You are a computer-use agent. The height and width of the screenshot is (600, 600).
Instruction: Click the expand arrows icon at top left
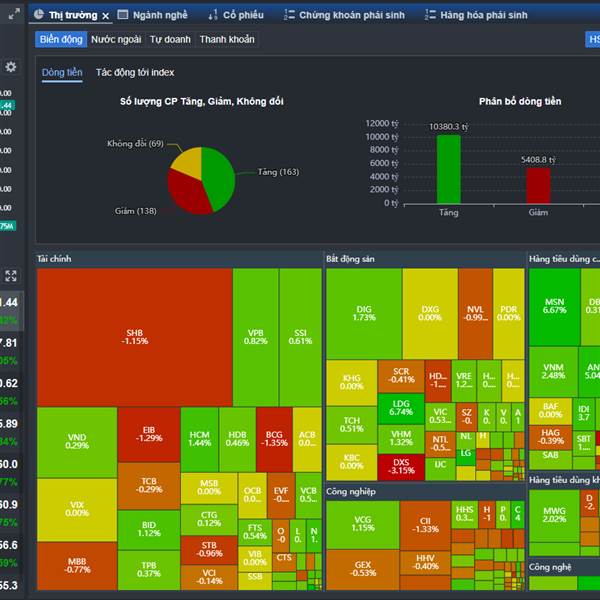(x=14, y=14)
